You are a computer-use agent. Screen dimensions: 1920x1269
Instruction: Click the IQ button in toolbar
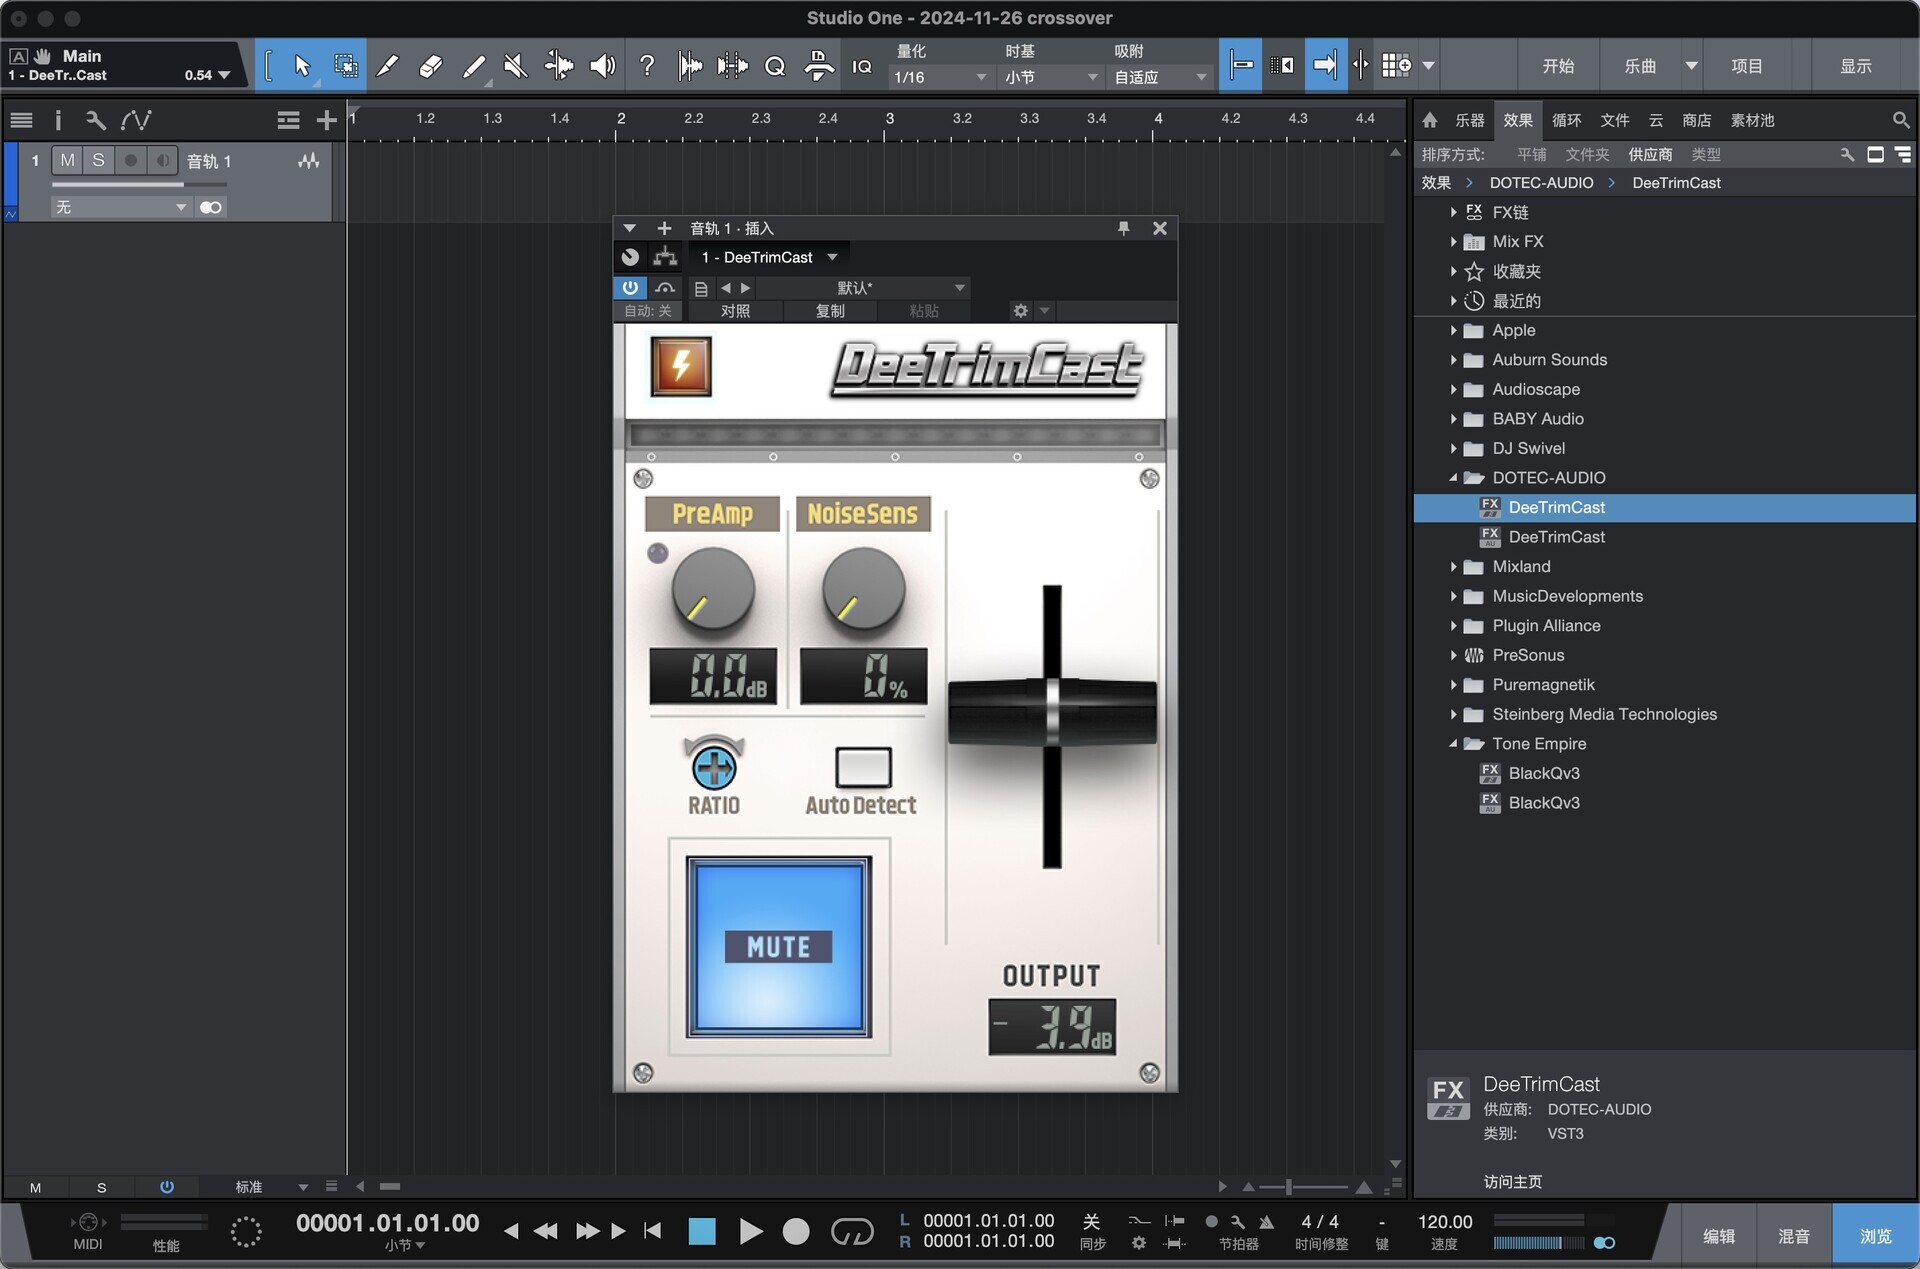(861, 66)
